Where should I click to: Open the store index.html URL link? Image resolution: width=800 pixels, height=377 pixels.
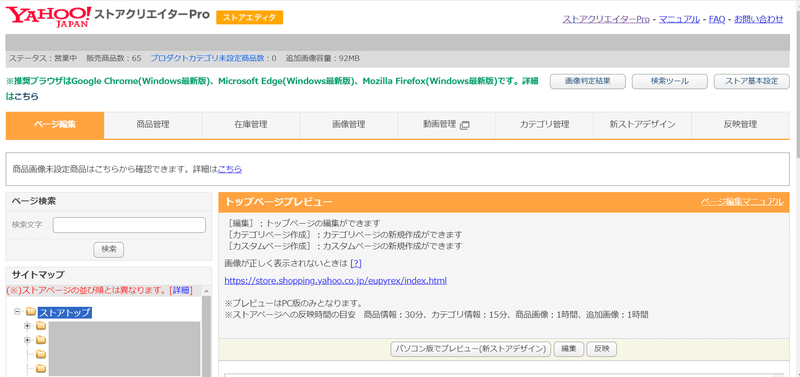coord(336,281)
